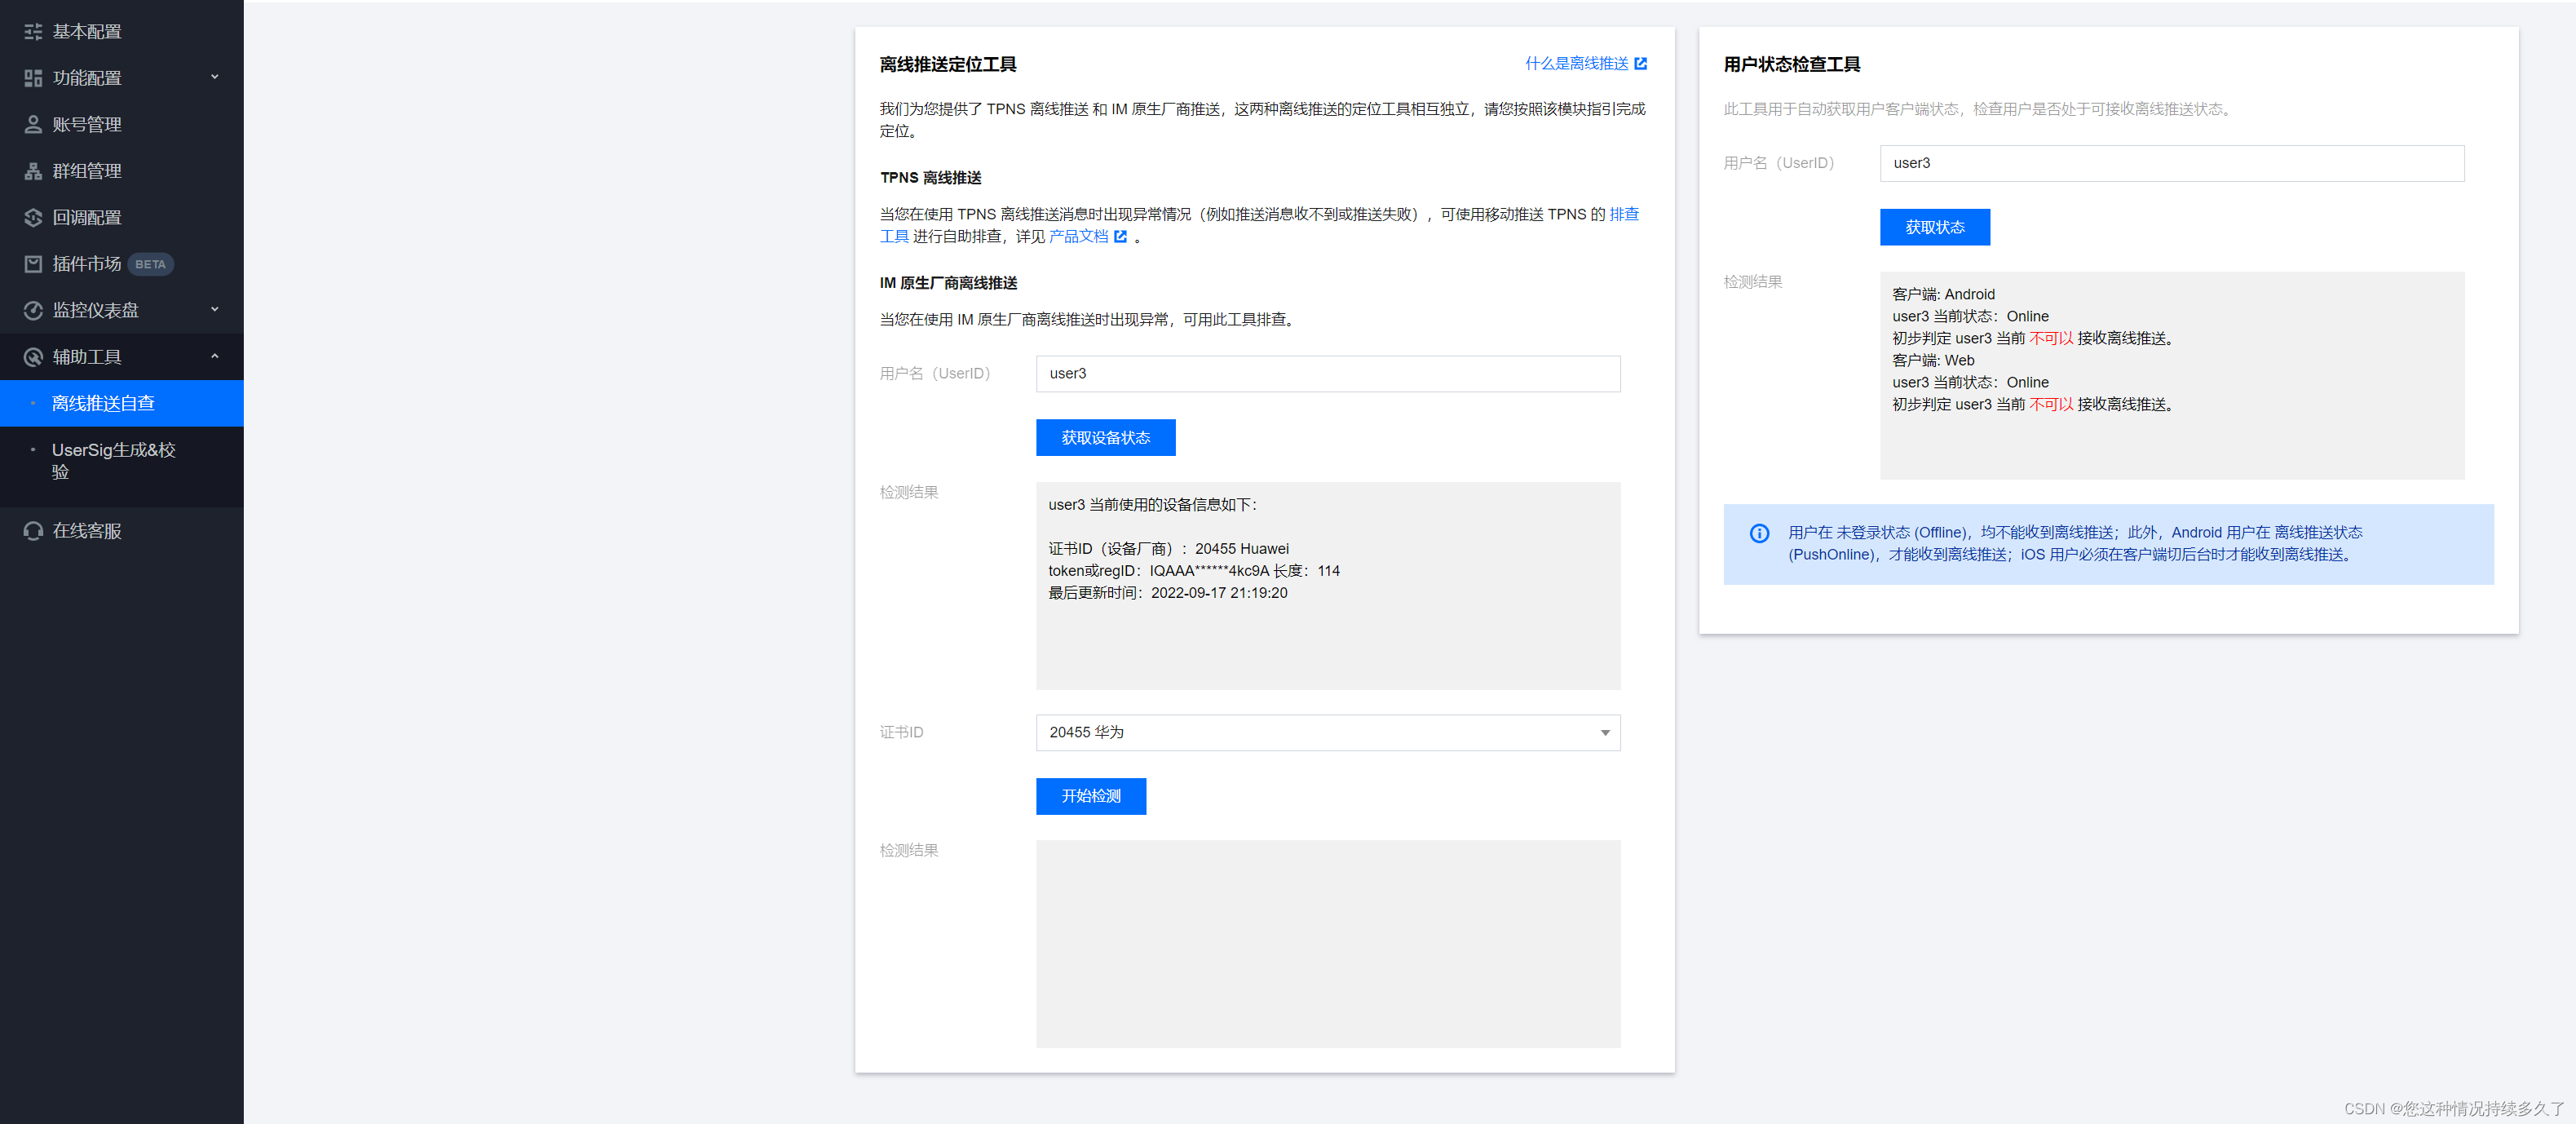Open the 什么是离线推送 link
Viewport: 2576px width, 1124px height.
pyautogui.click(x=1576, y=64)
